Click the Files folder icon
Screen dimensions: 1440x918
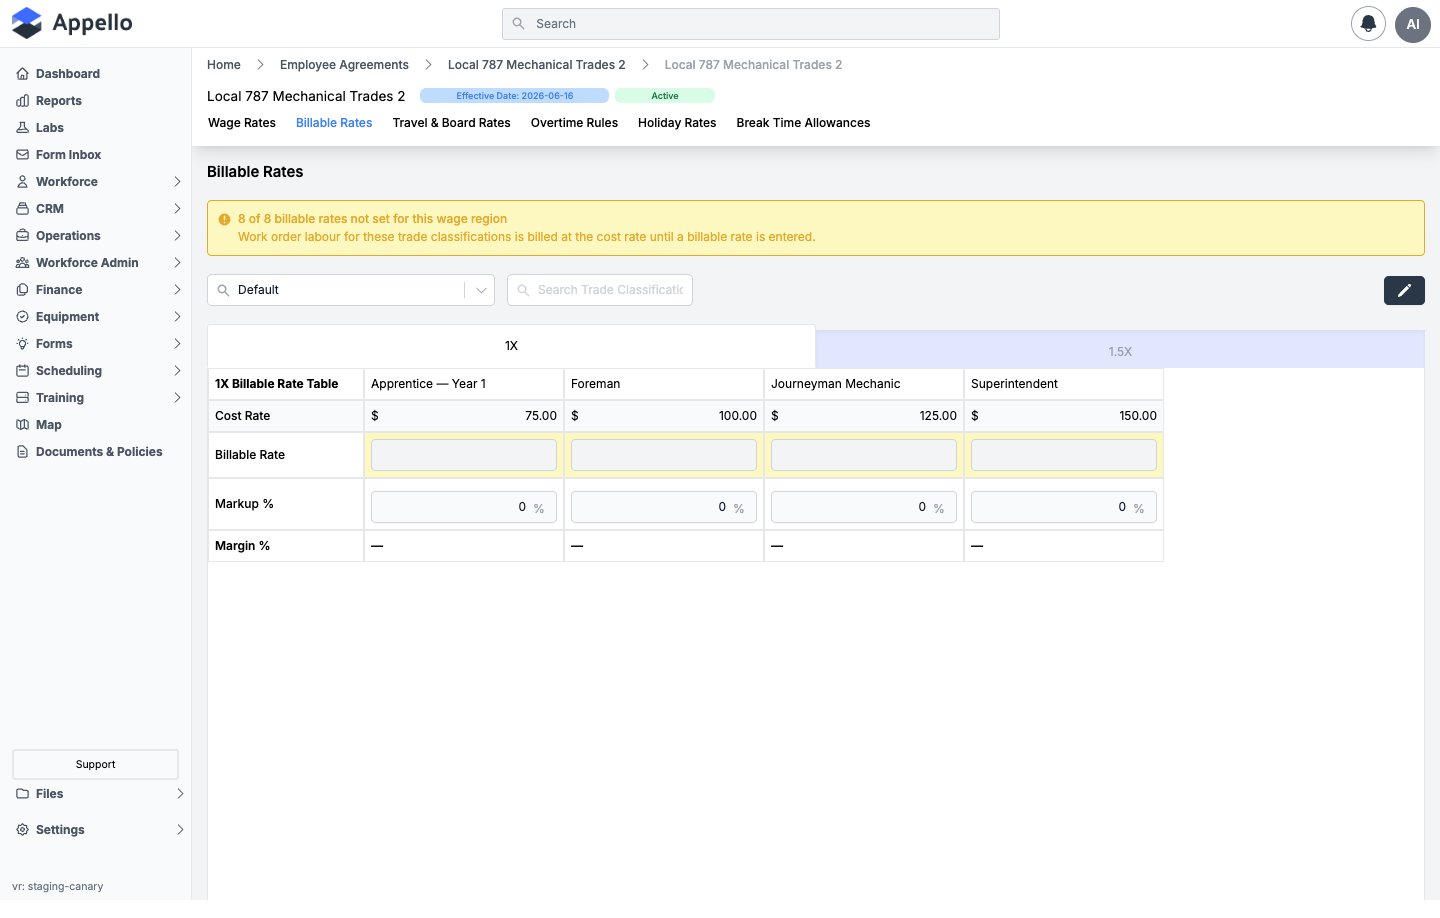(x=22, y=794)
